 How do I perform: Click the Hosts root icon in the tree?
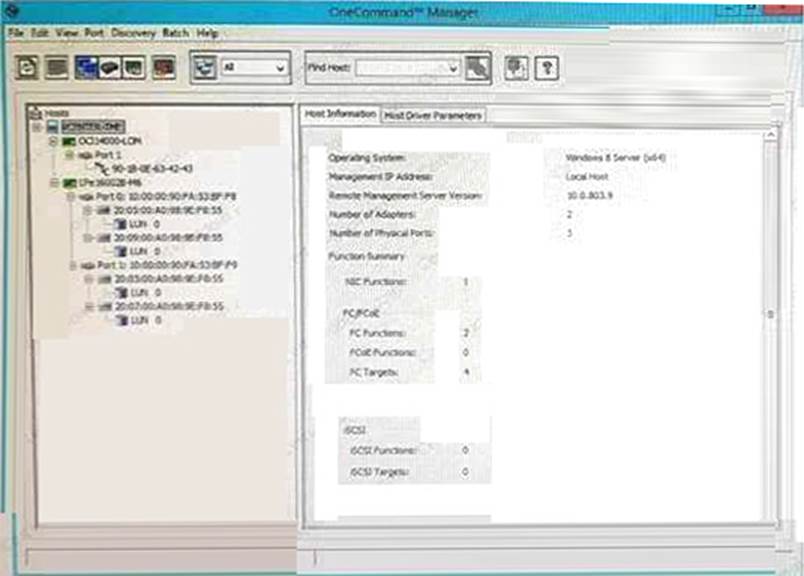point(35,112)
